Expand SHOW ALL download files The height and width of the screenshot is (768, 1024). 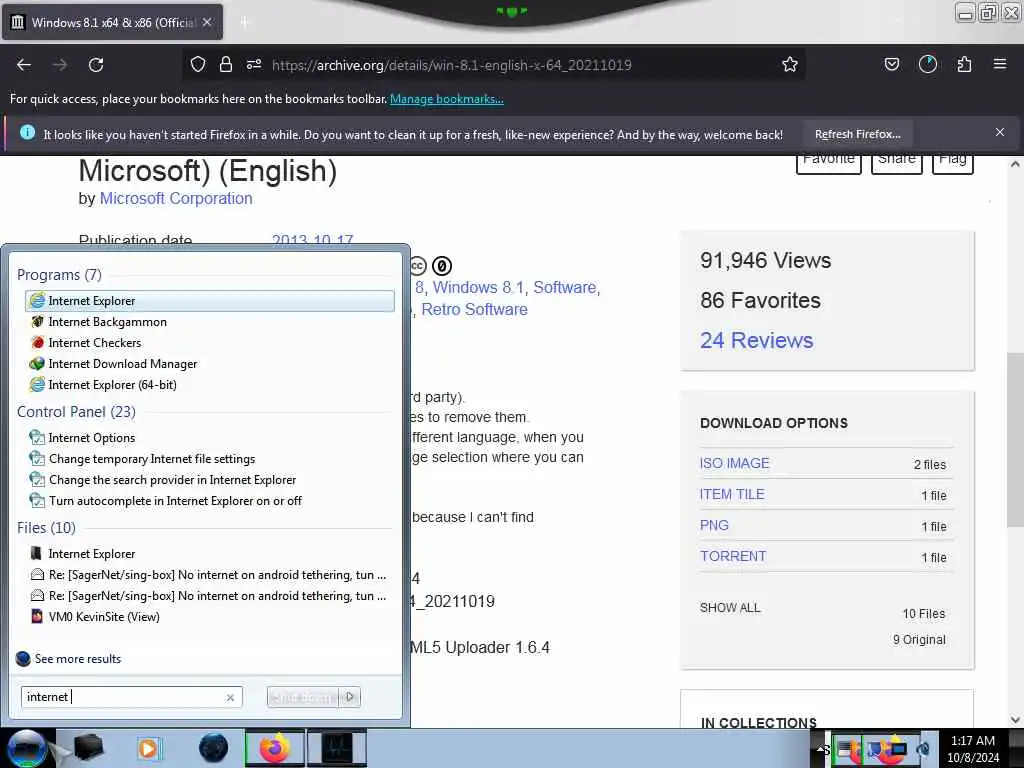(x=729, y=608)
